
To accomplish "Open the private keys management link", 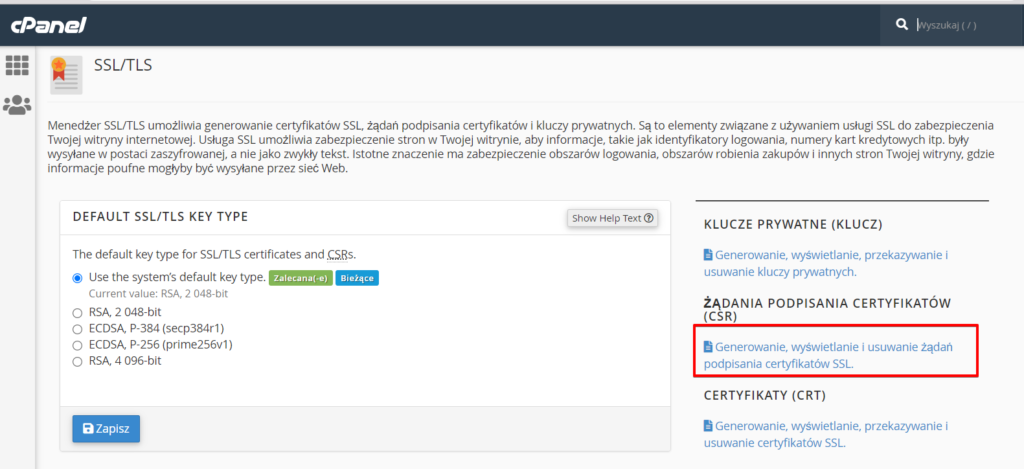I will [826, 263].
